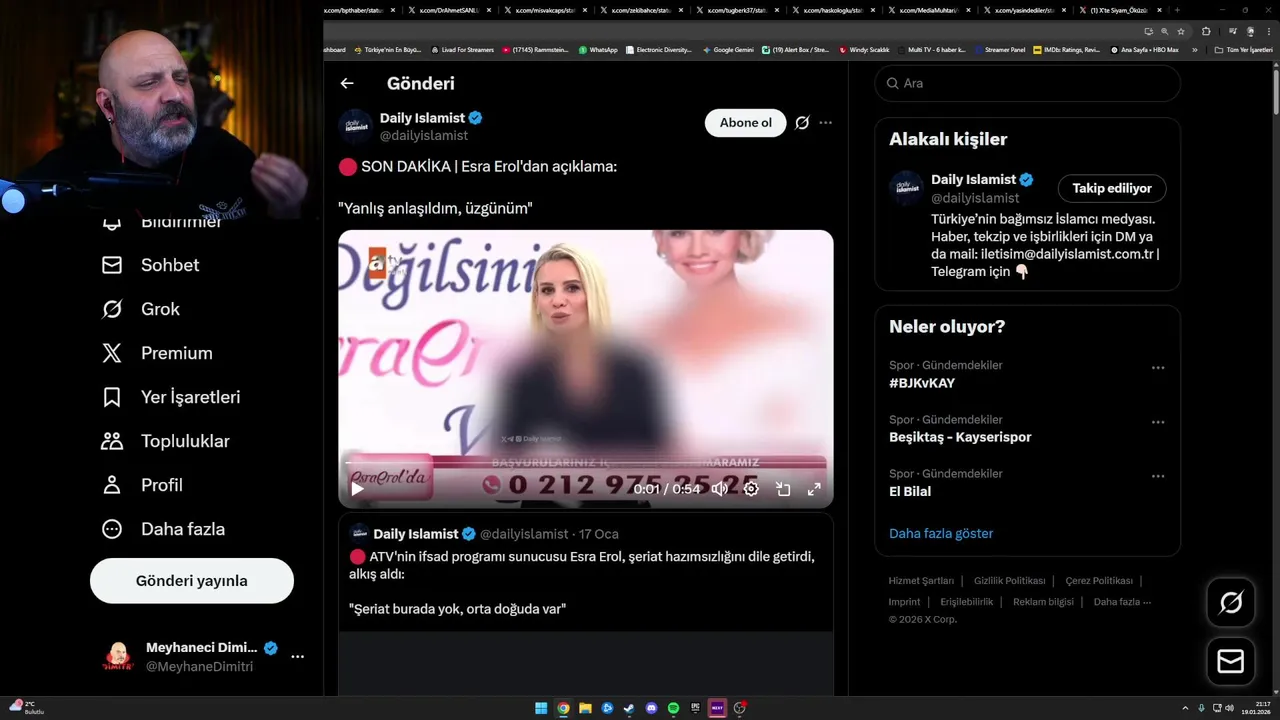Open options dots for El Bilal trend
1280x720 pixels.
click(1158, 476)
